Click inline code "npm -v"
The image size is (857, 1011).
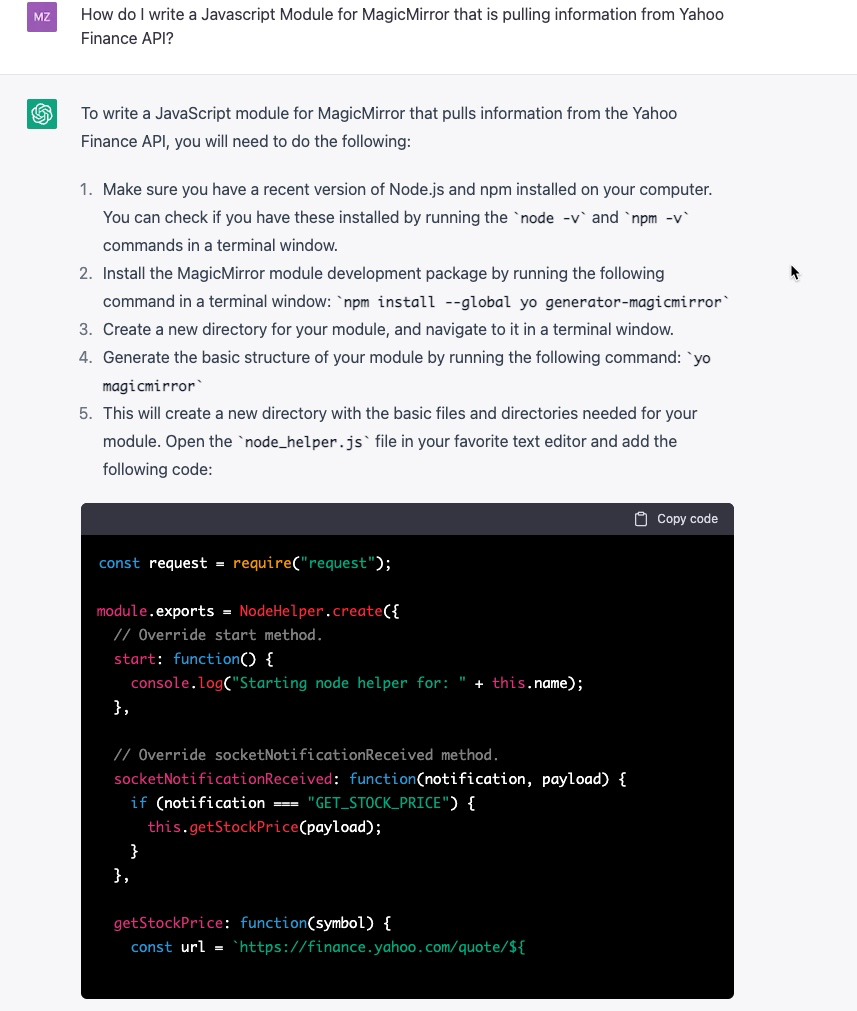(656, 218)
